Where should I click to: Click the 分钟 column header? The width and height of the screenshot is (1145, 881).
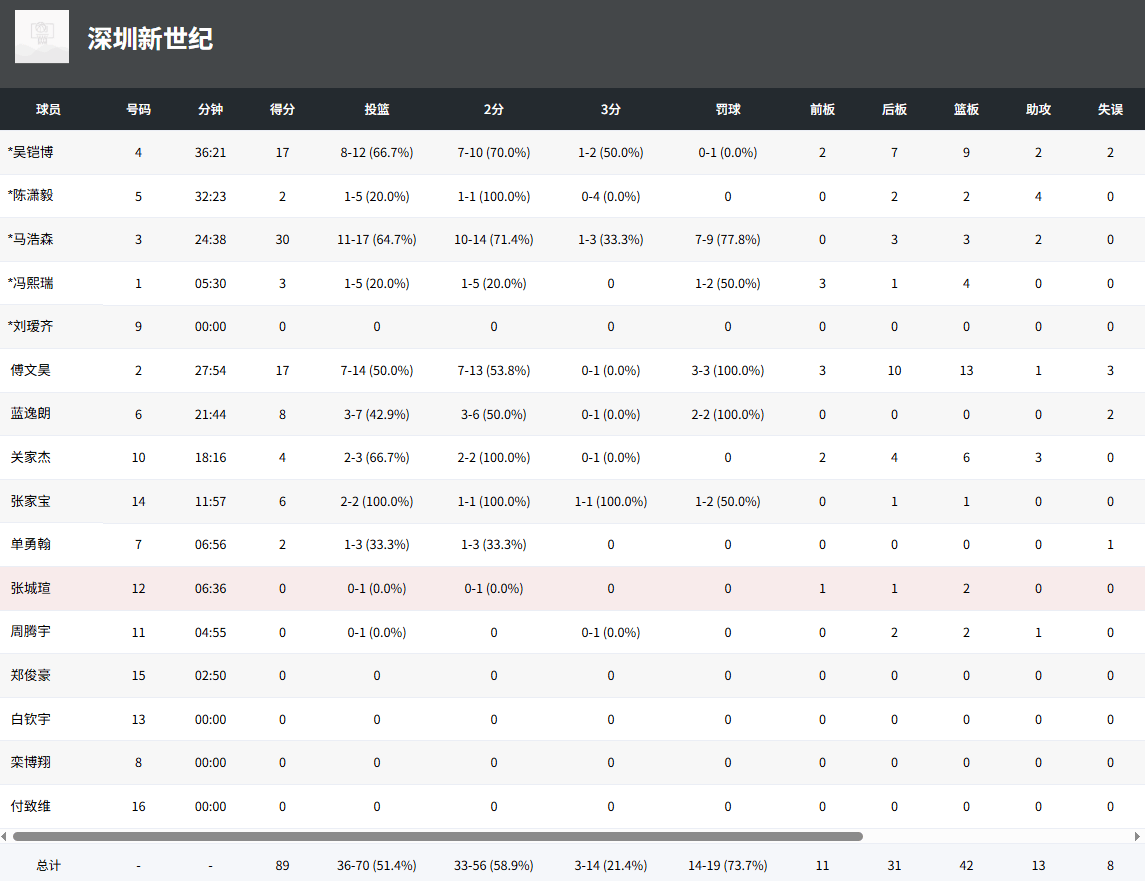click(x=210, y=110)
